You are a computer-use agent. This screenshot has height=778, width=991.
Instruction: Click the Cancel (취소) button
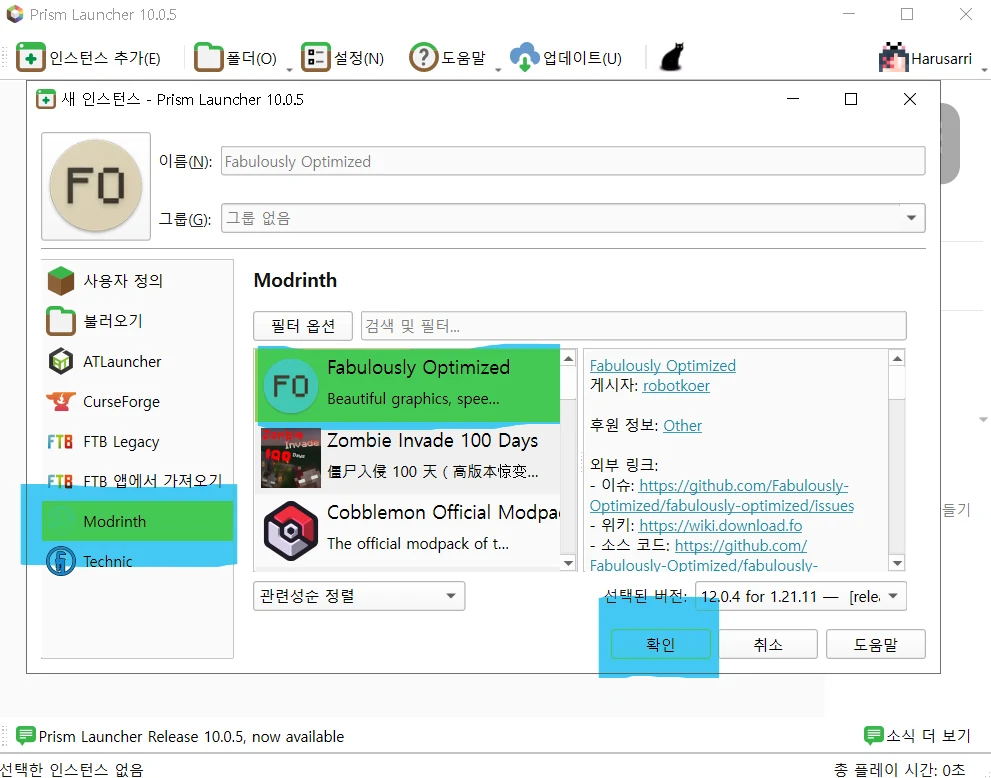(x=768, y=644)
